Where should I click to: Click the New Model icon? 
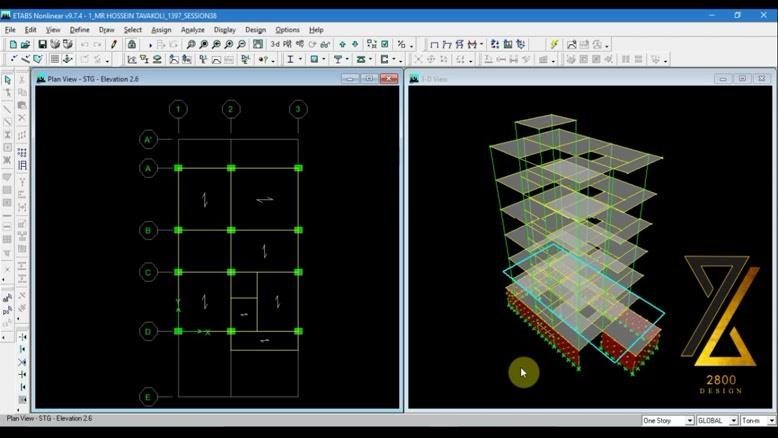13,45
